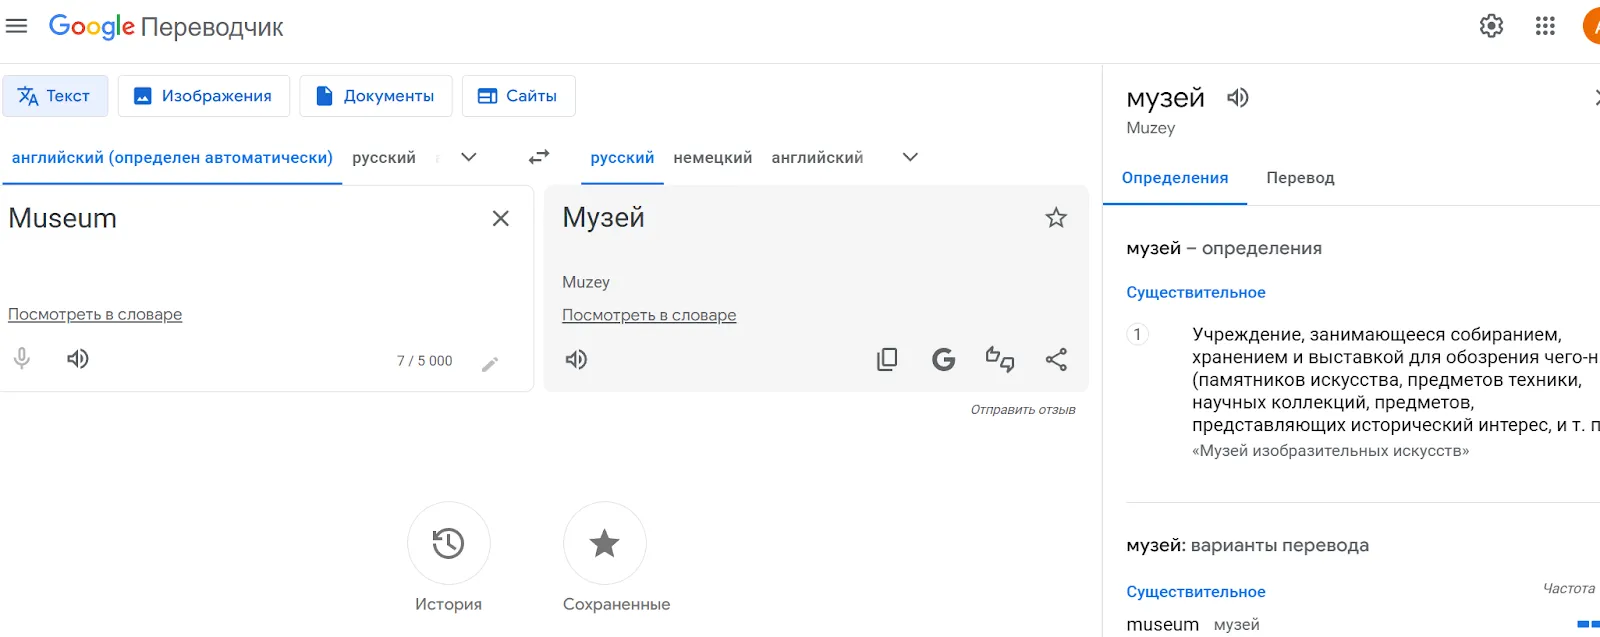Click Отправить отзыв feedback link
This screenshot has width=1600, height=637.
tap(1022, 410)
